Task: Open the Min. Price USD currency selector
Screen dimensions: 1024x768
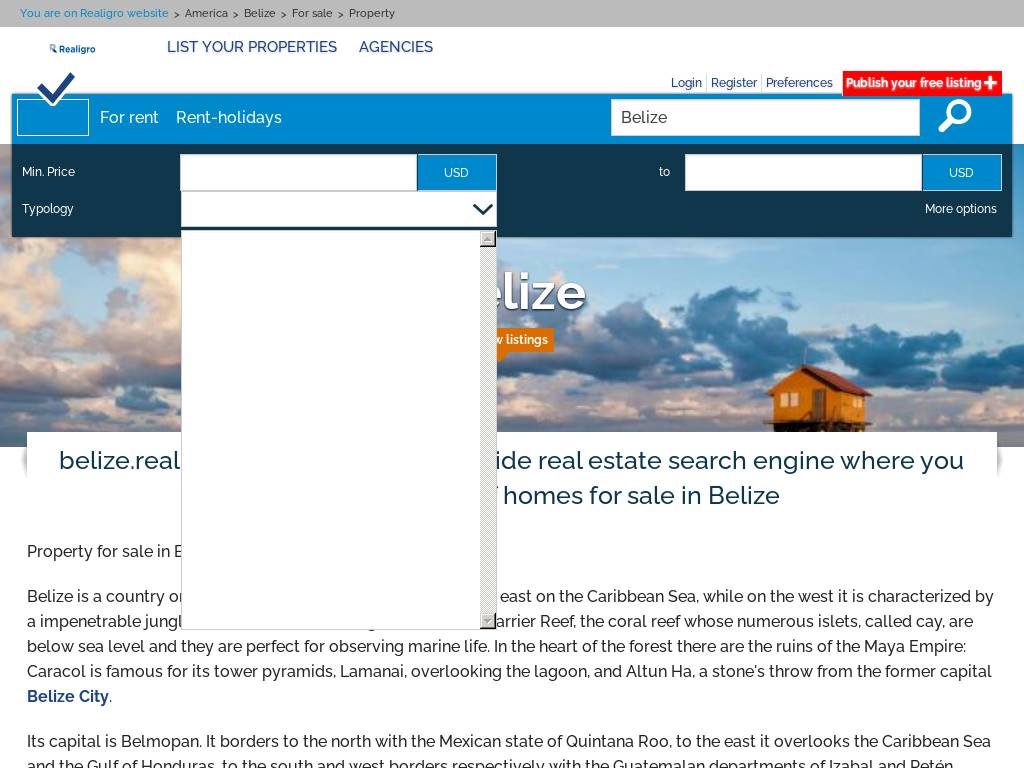Action: (456, 172)
